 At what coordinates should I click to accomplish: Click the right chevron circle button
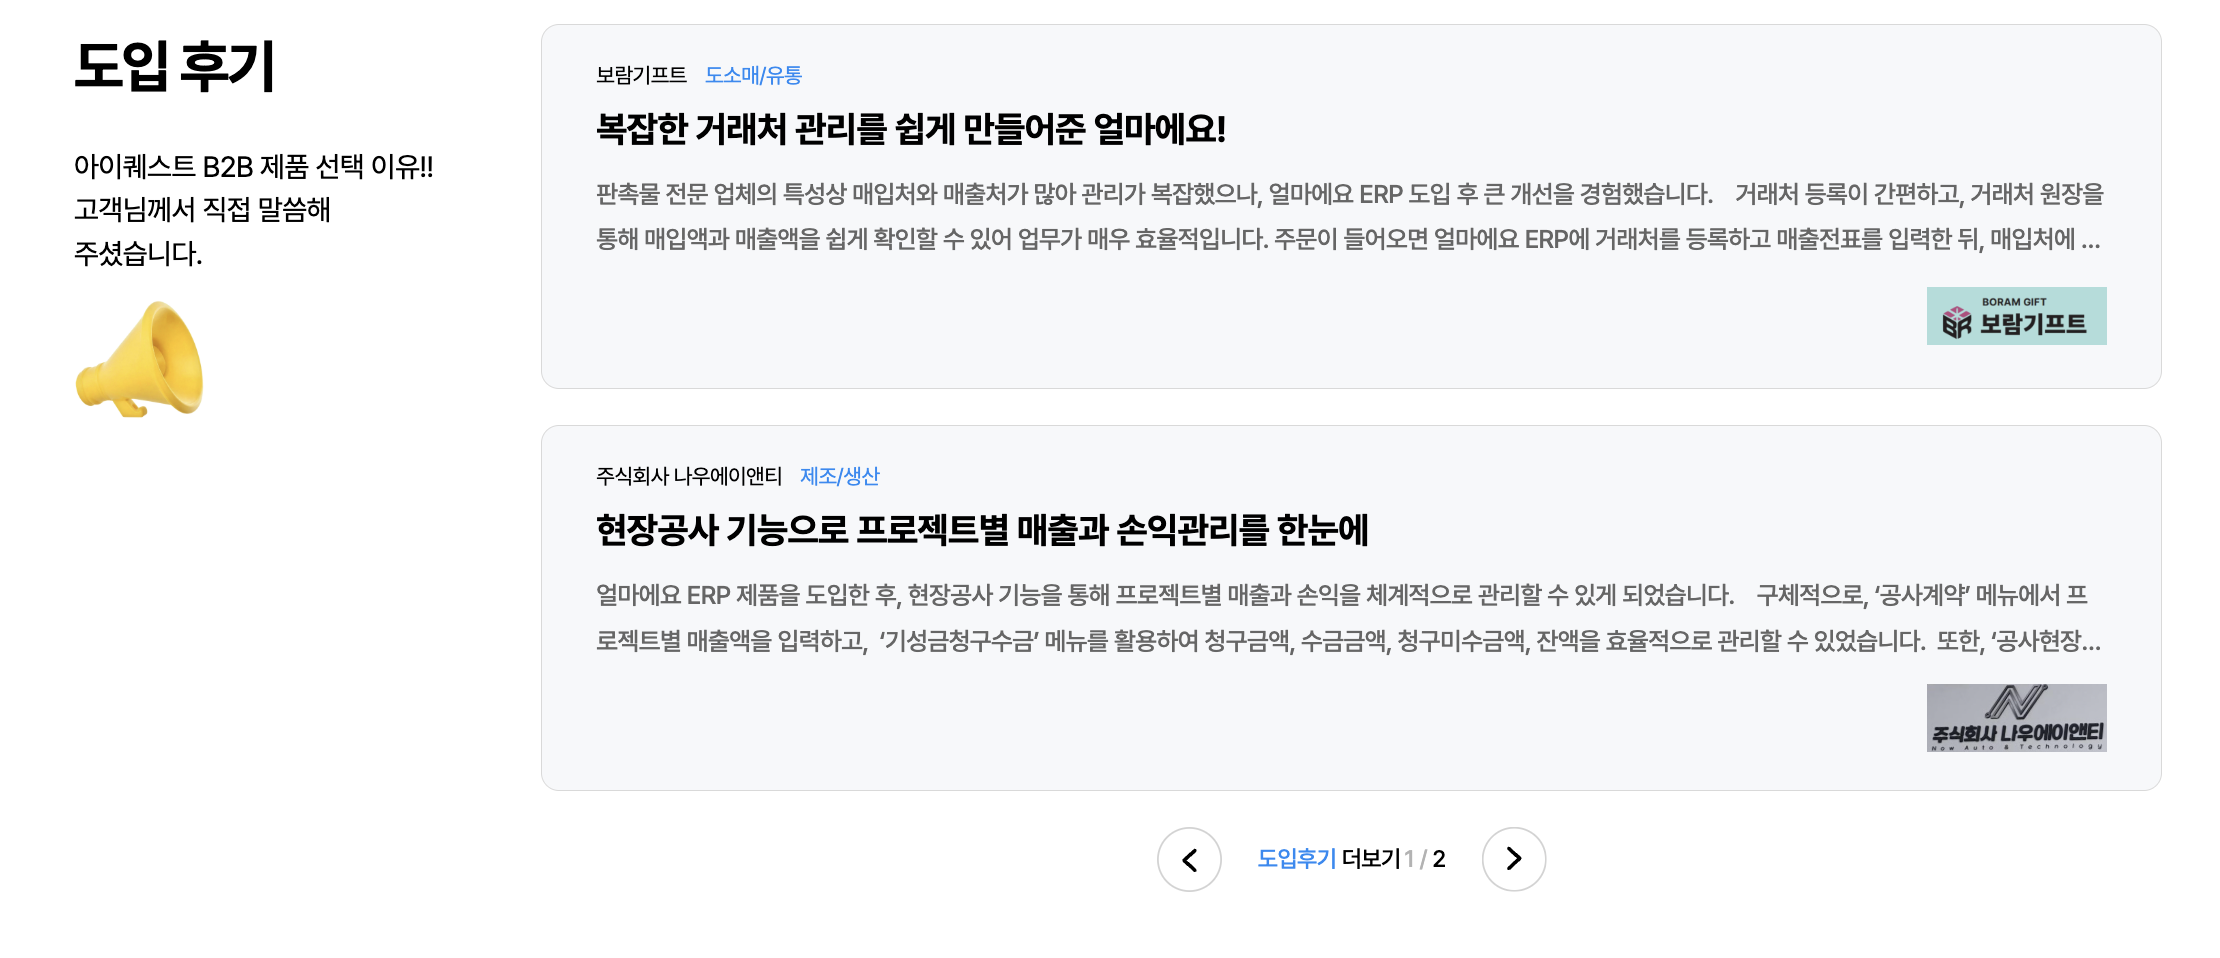pos(1514,858)
